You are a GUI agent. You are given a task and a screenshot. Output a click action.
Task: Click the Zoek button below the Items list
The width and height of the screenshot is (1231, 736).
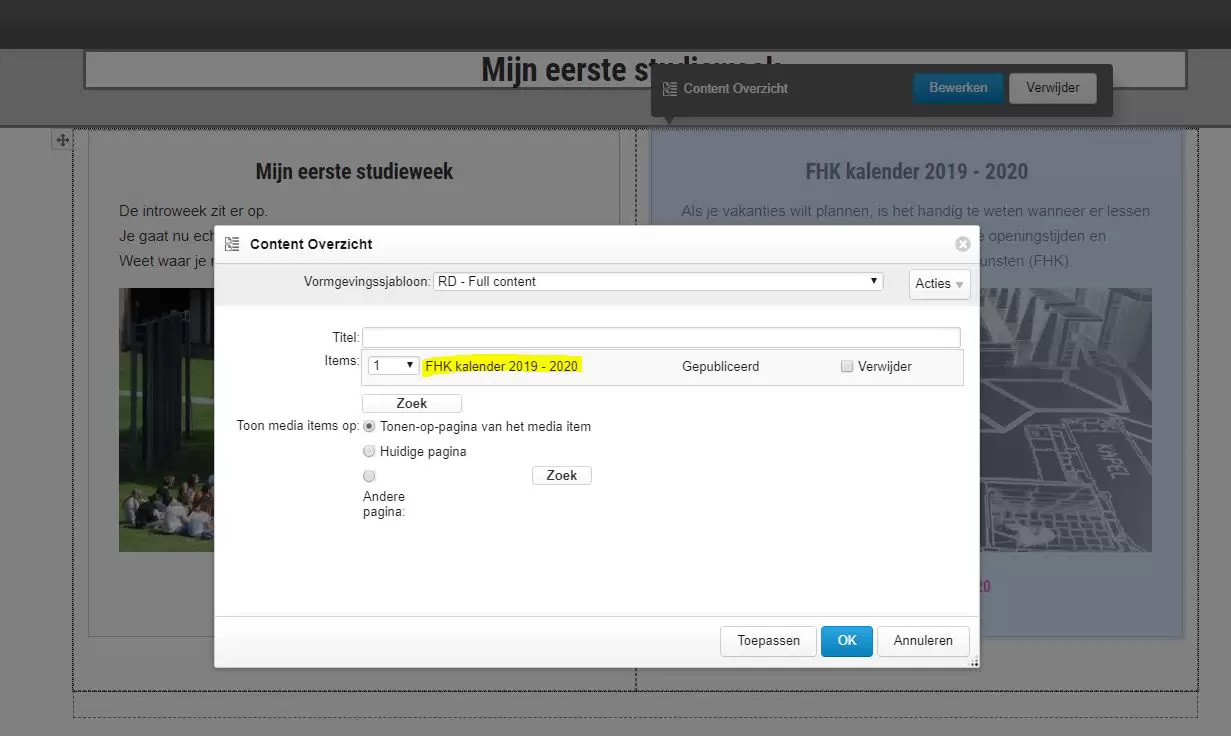(411, 403)
